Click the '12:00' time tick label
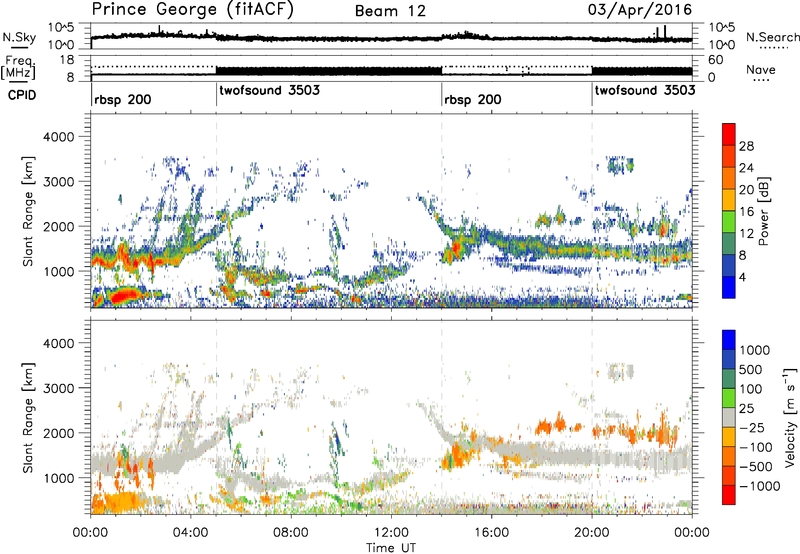 coord(391,533)
